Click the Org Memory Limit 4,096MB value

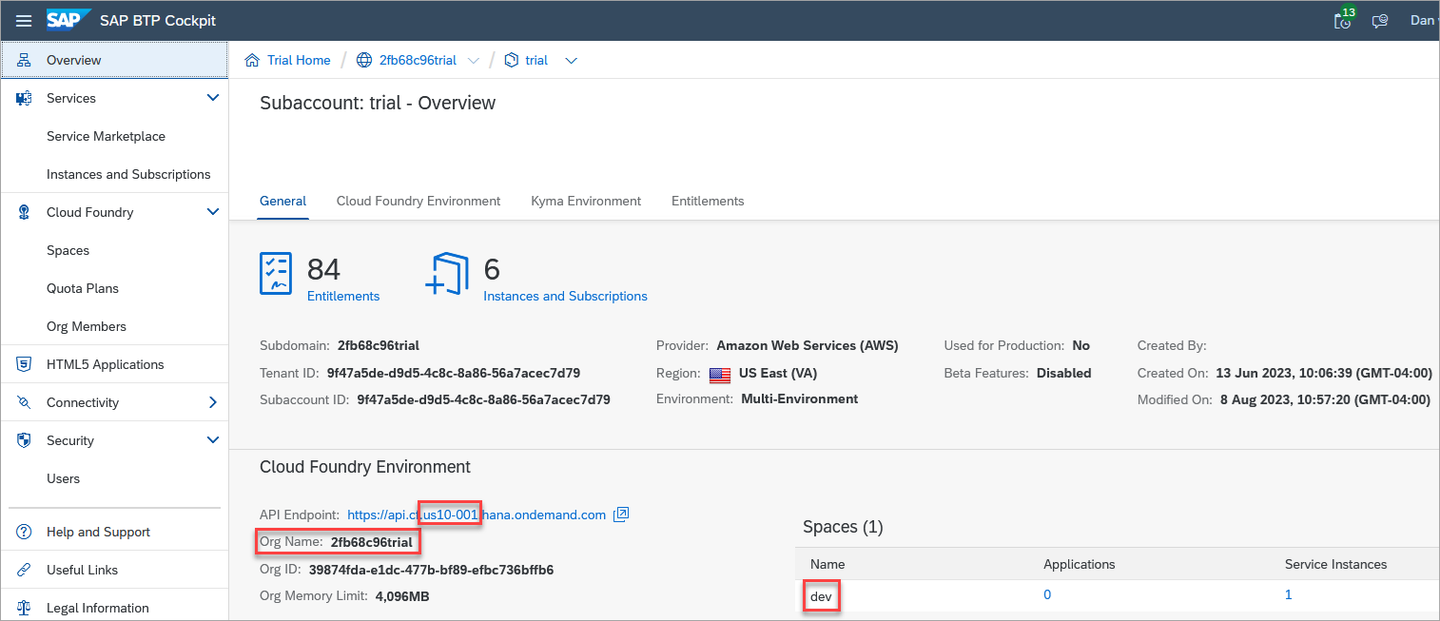[402, 596]
